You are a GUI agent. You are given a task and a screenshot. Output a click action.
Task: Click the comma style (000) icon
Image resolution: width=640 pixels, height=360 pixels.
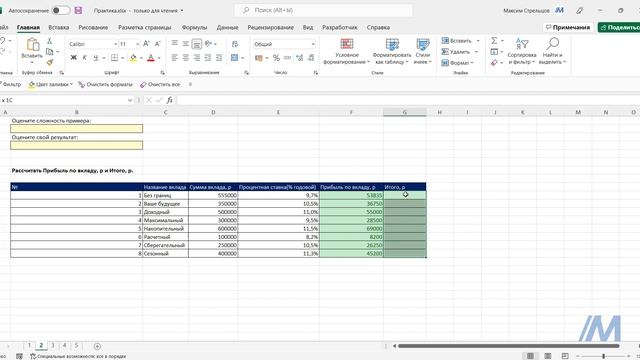pyautogui.click(x=288, y=58)
